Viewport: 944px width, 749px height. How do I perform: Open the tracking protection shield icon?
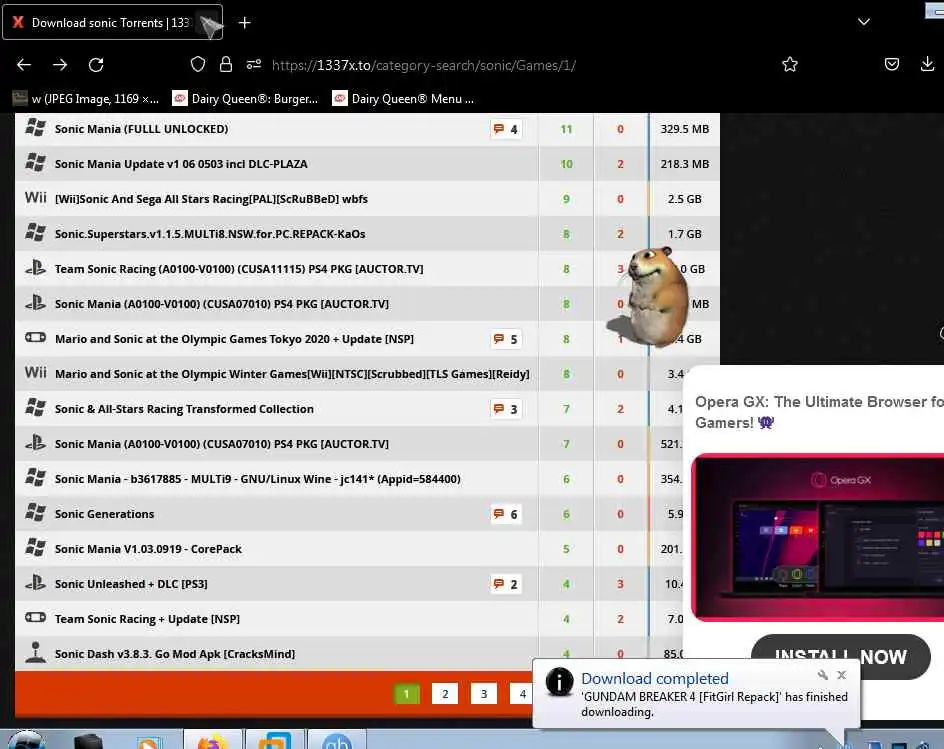click(198, 64)
